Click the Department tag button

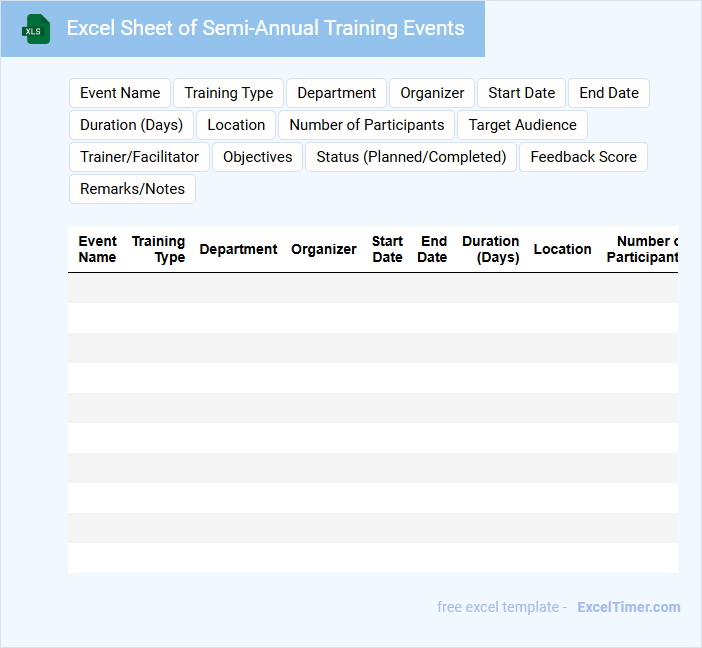(336, 93)
